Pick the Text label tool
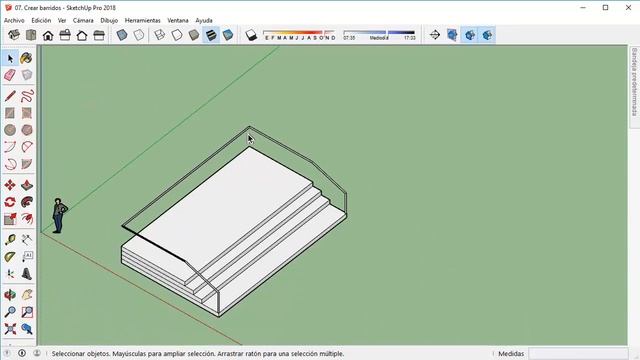Screen dimensions: 640x360 coord(27,257)
